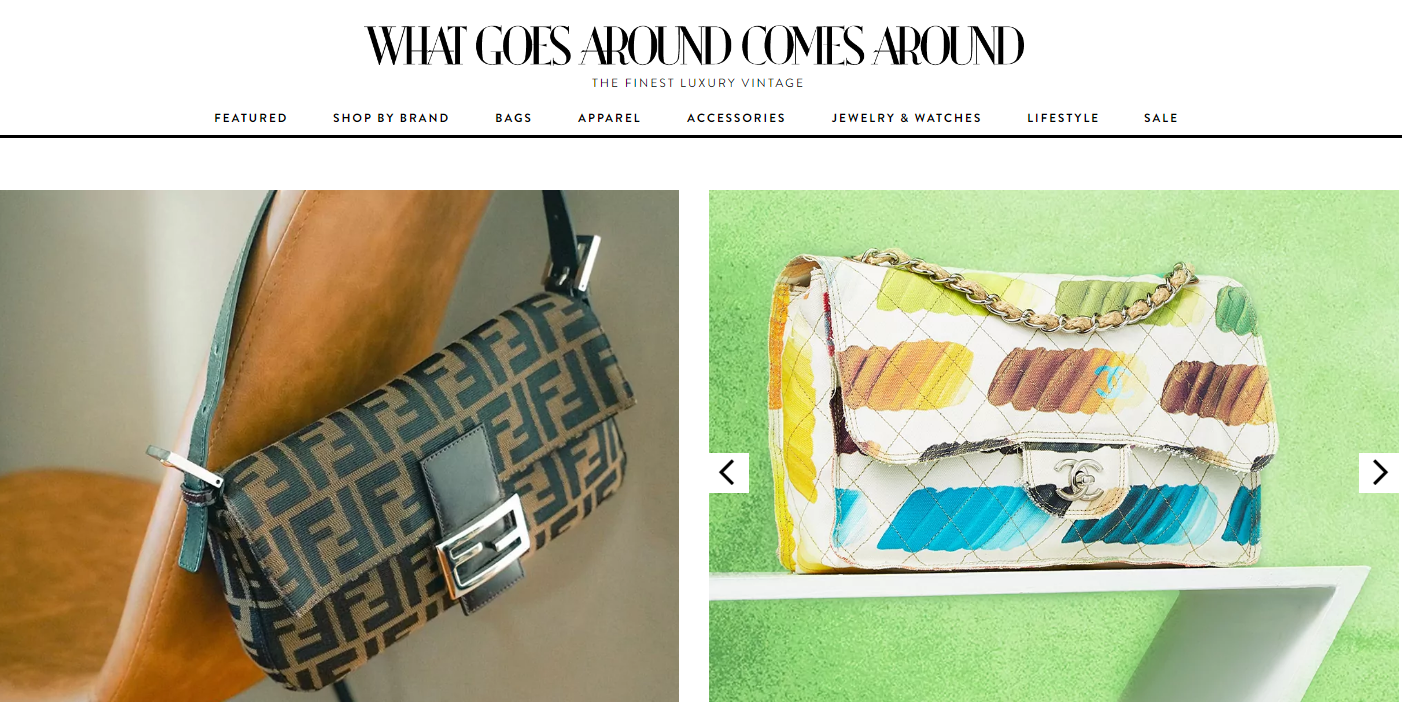Visit the Sale page
Image resolution: width=1402 pixels, height=704 pixels.
pyautogui.click(x=1161, y=118)
